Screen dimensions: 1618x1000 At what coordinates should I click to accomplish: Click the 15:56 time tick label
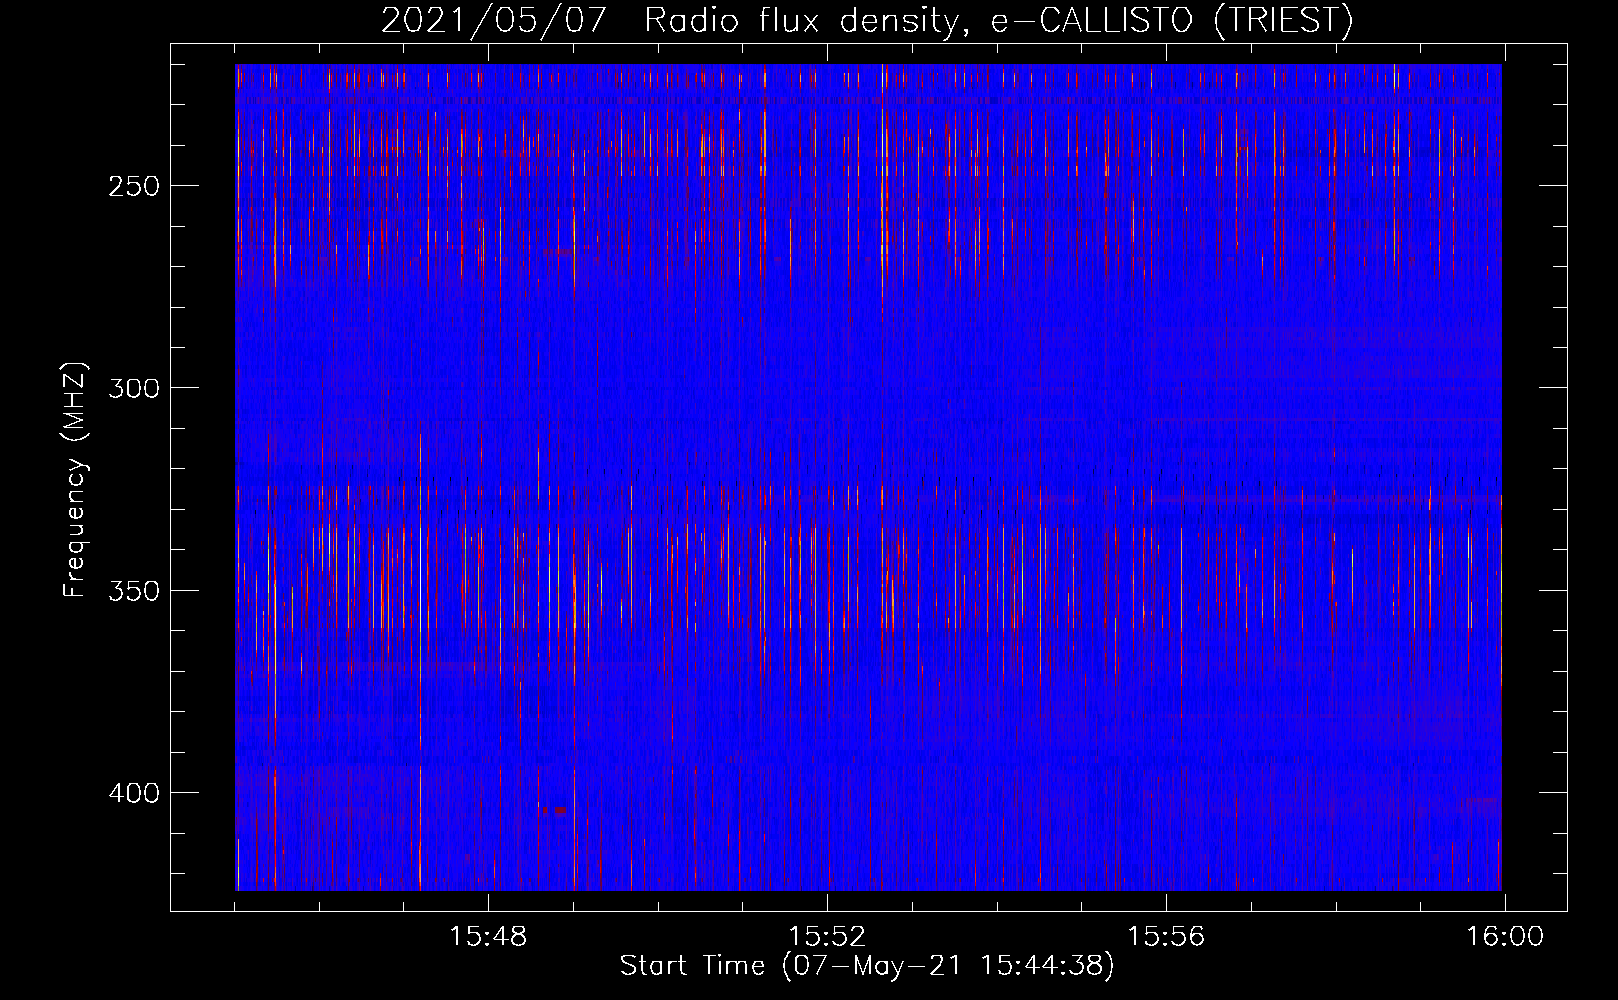click(x=1166, y=937)
